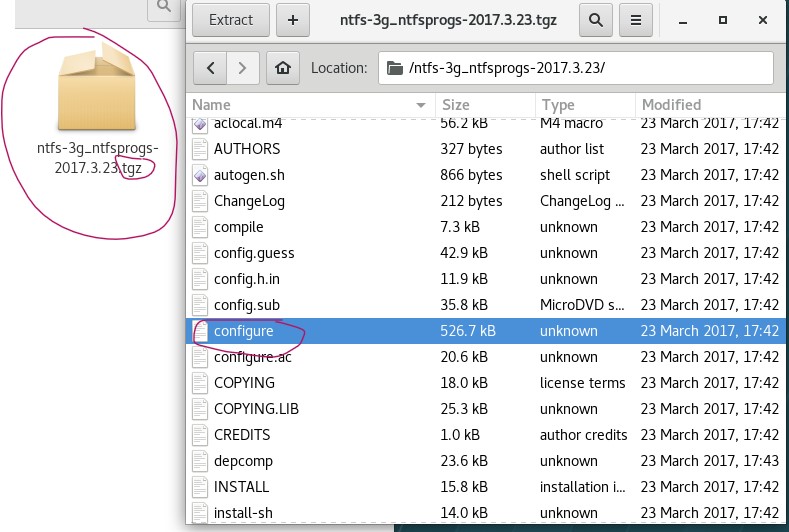
Task: Select the compile file icon
Action: (x=200, y=227)
